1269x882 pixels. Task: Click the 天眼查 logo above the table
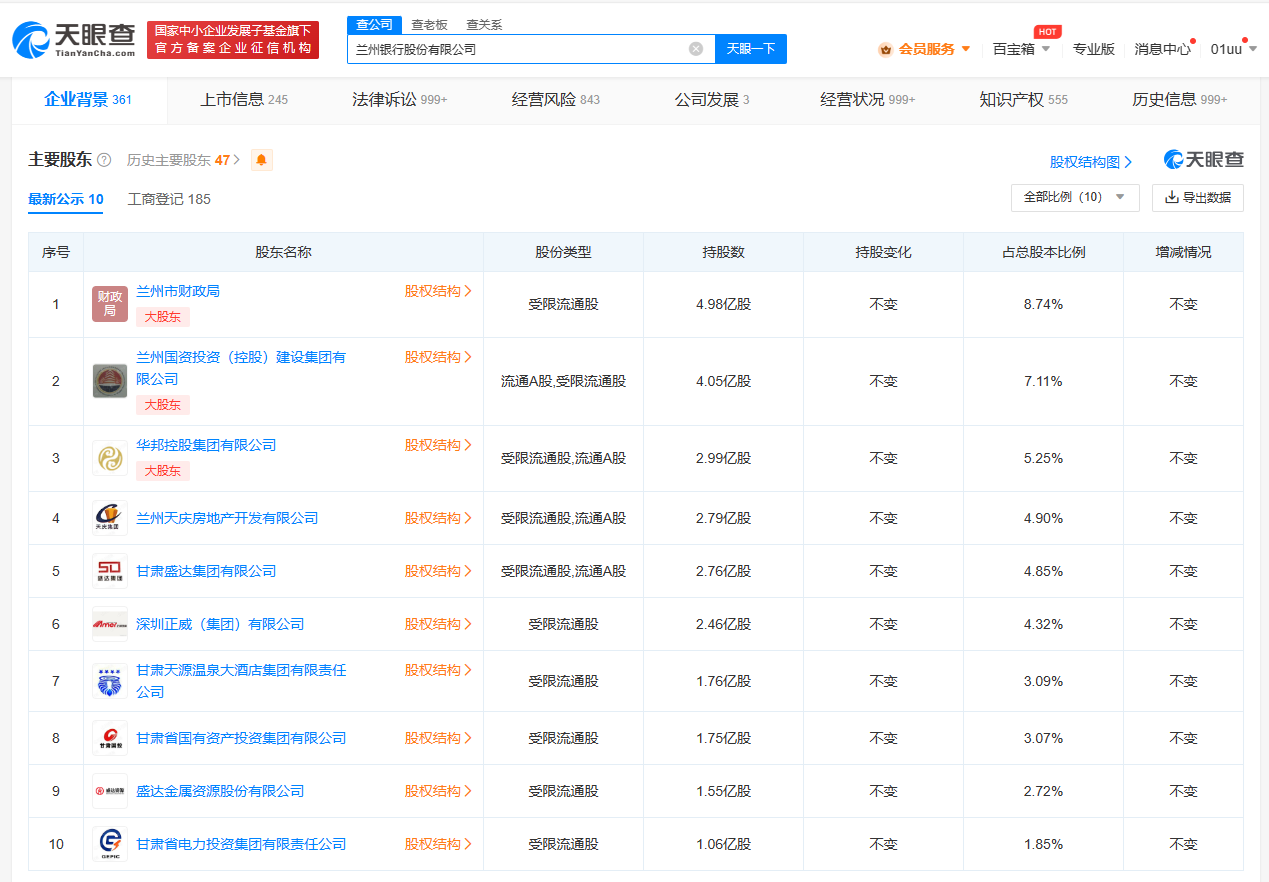[1202, 159]
